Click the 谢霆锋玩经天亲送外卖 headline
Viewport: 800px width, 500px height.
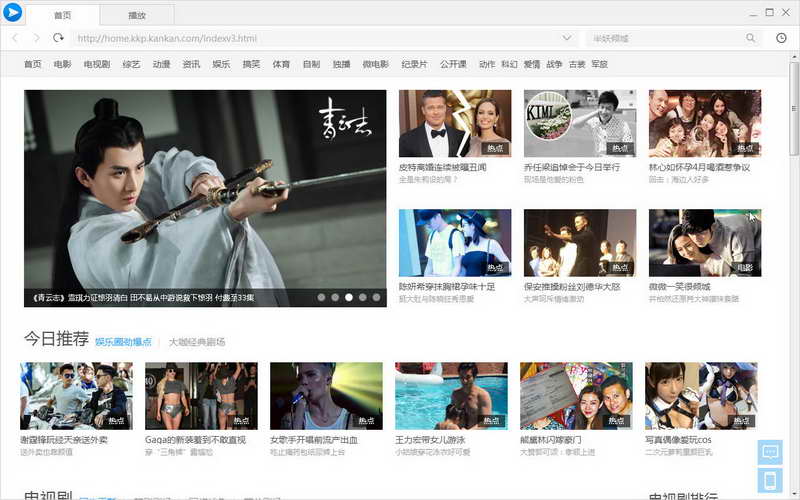pos(64,440)
